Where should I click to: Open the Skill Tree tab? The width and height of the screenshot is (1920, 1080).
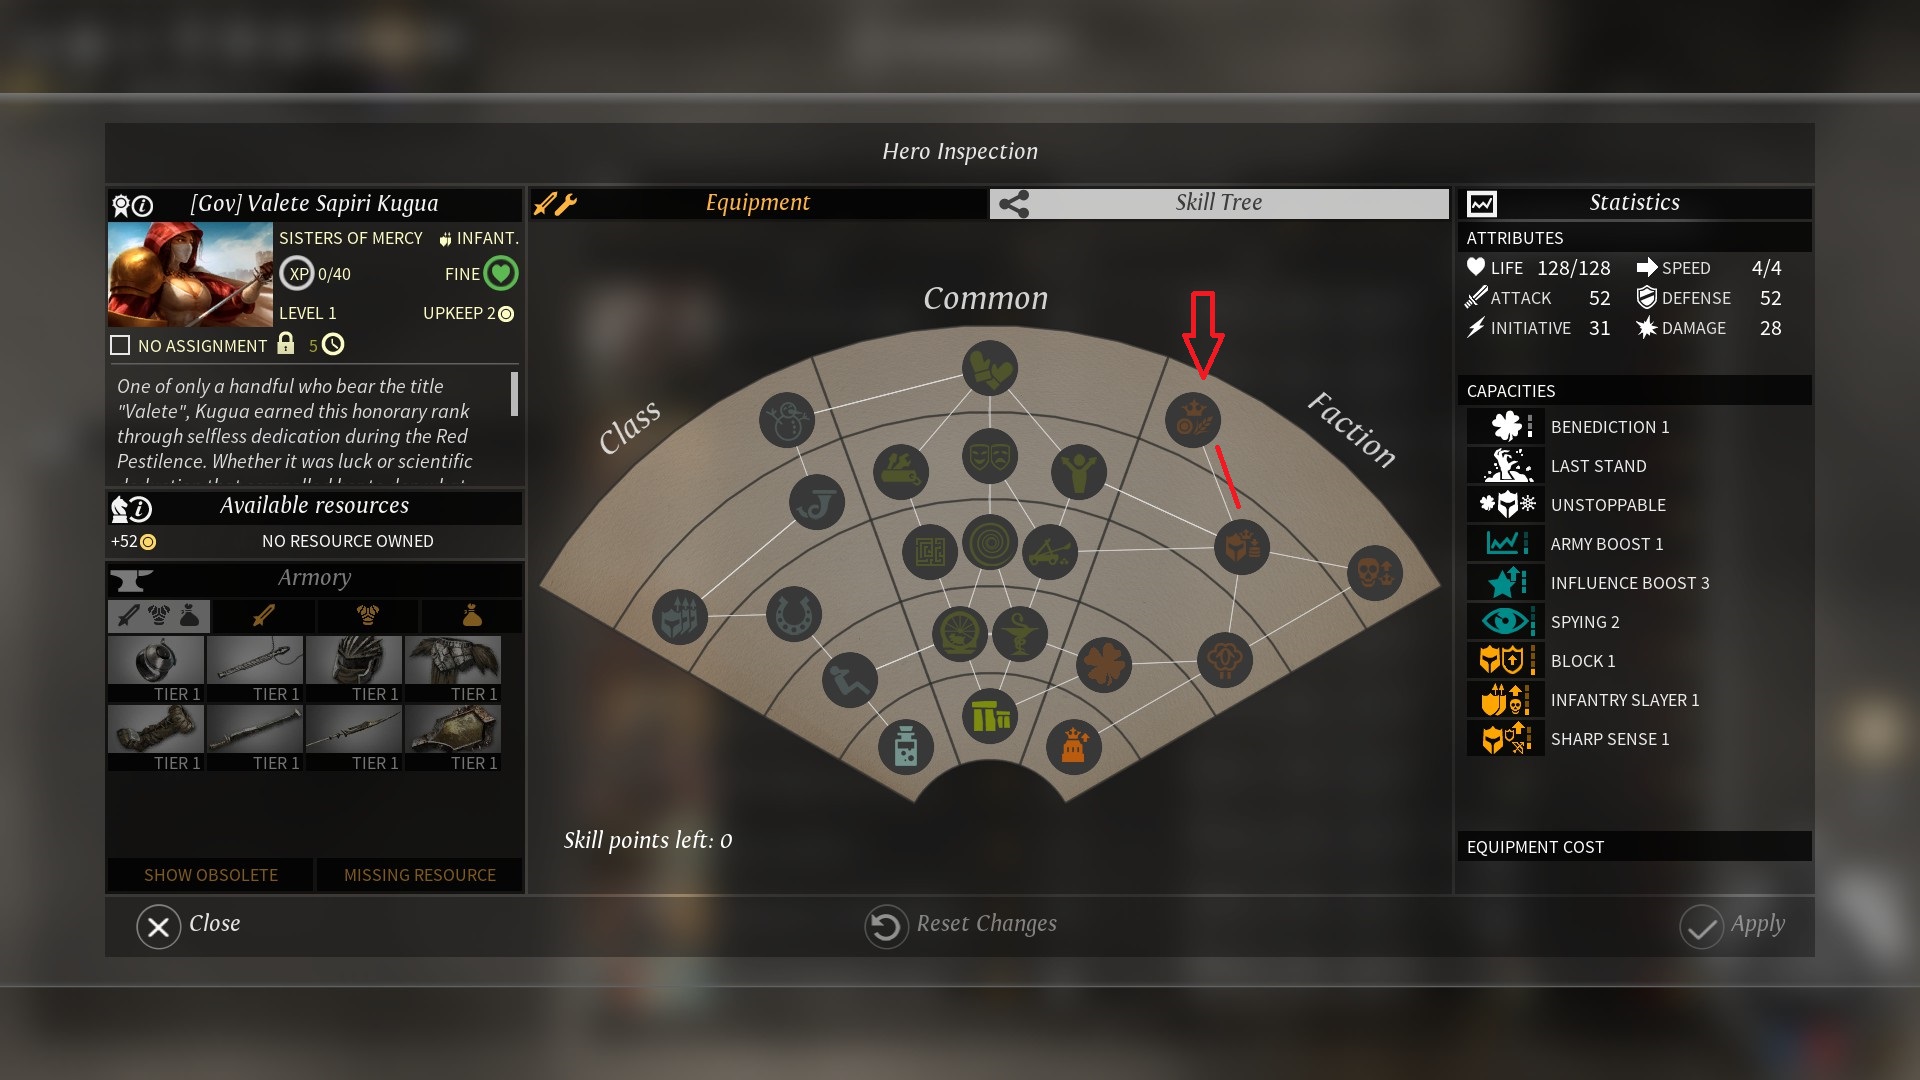coord(1219,203)
